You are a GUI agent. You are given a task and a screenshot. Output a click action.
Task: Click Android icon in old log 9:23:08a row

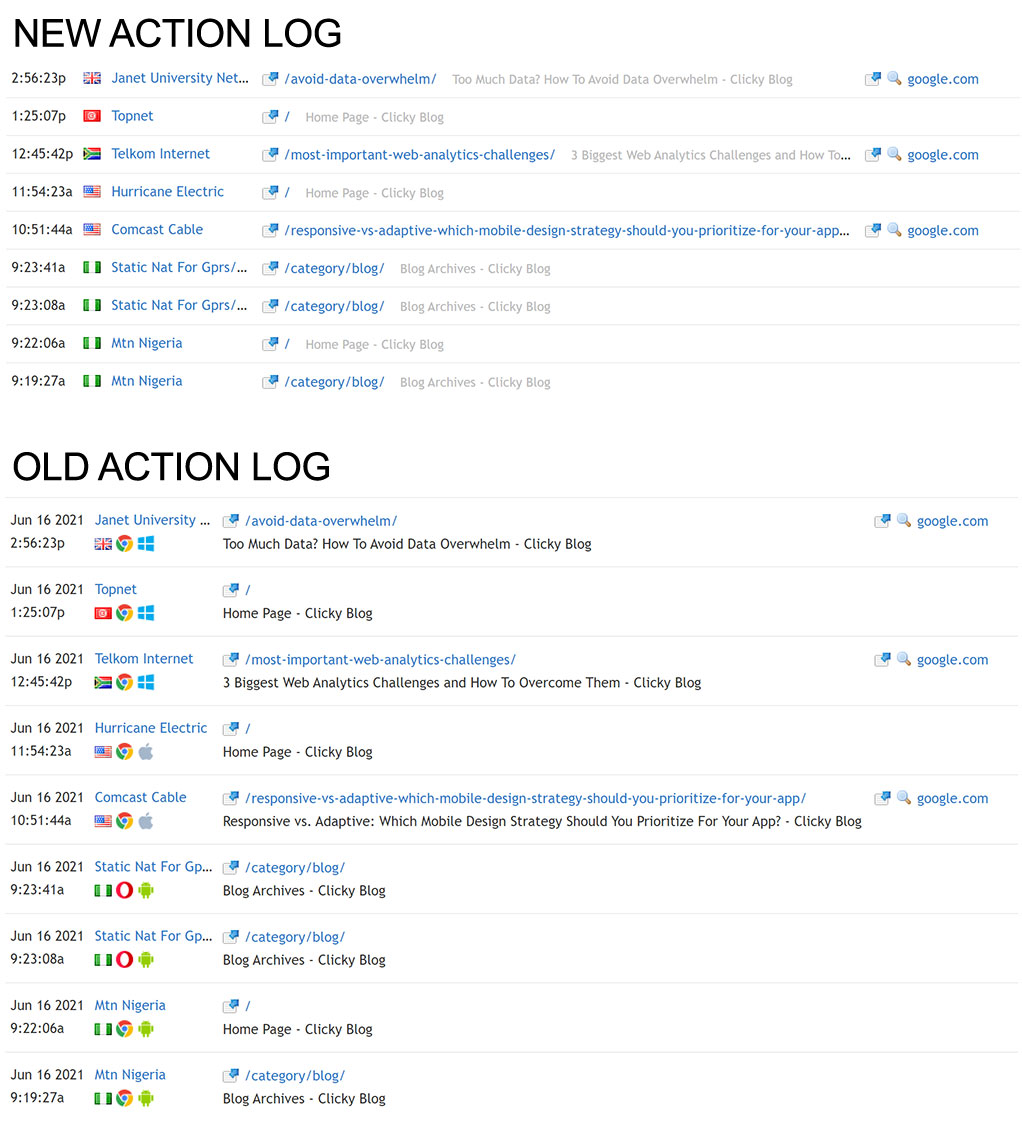tap(146, 959)
